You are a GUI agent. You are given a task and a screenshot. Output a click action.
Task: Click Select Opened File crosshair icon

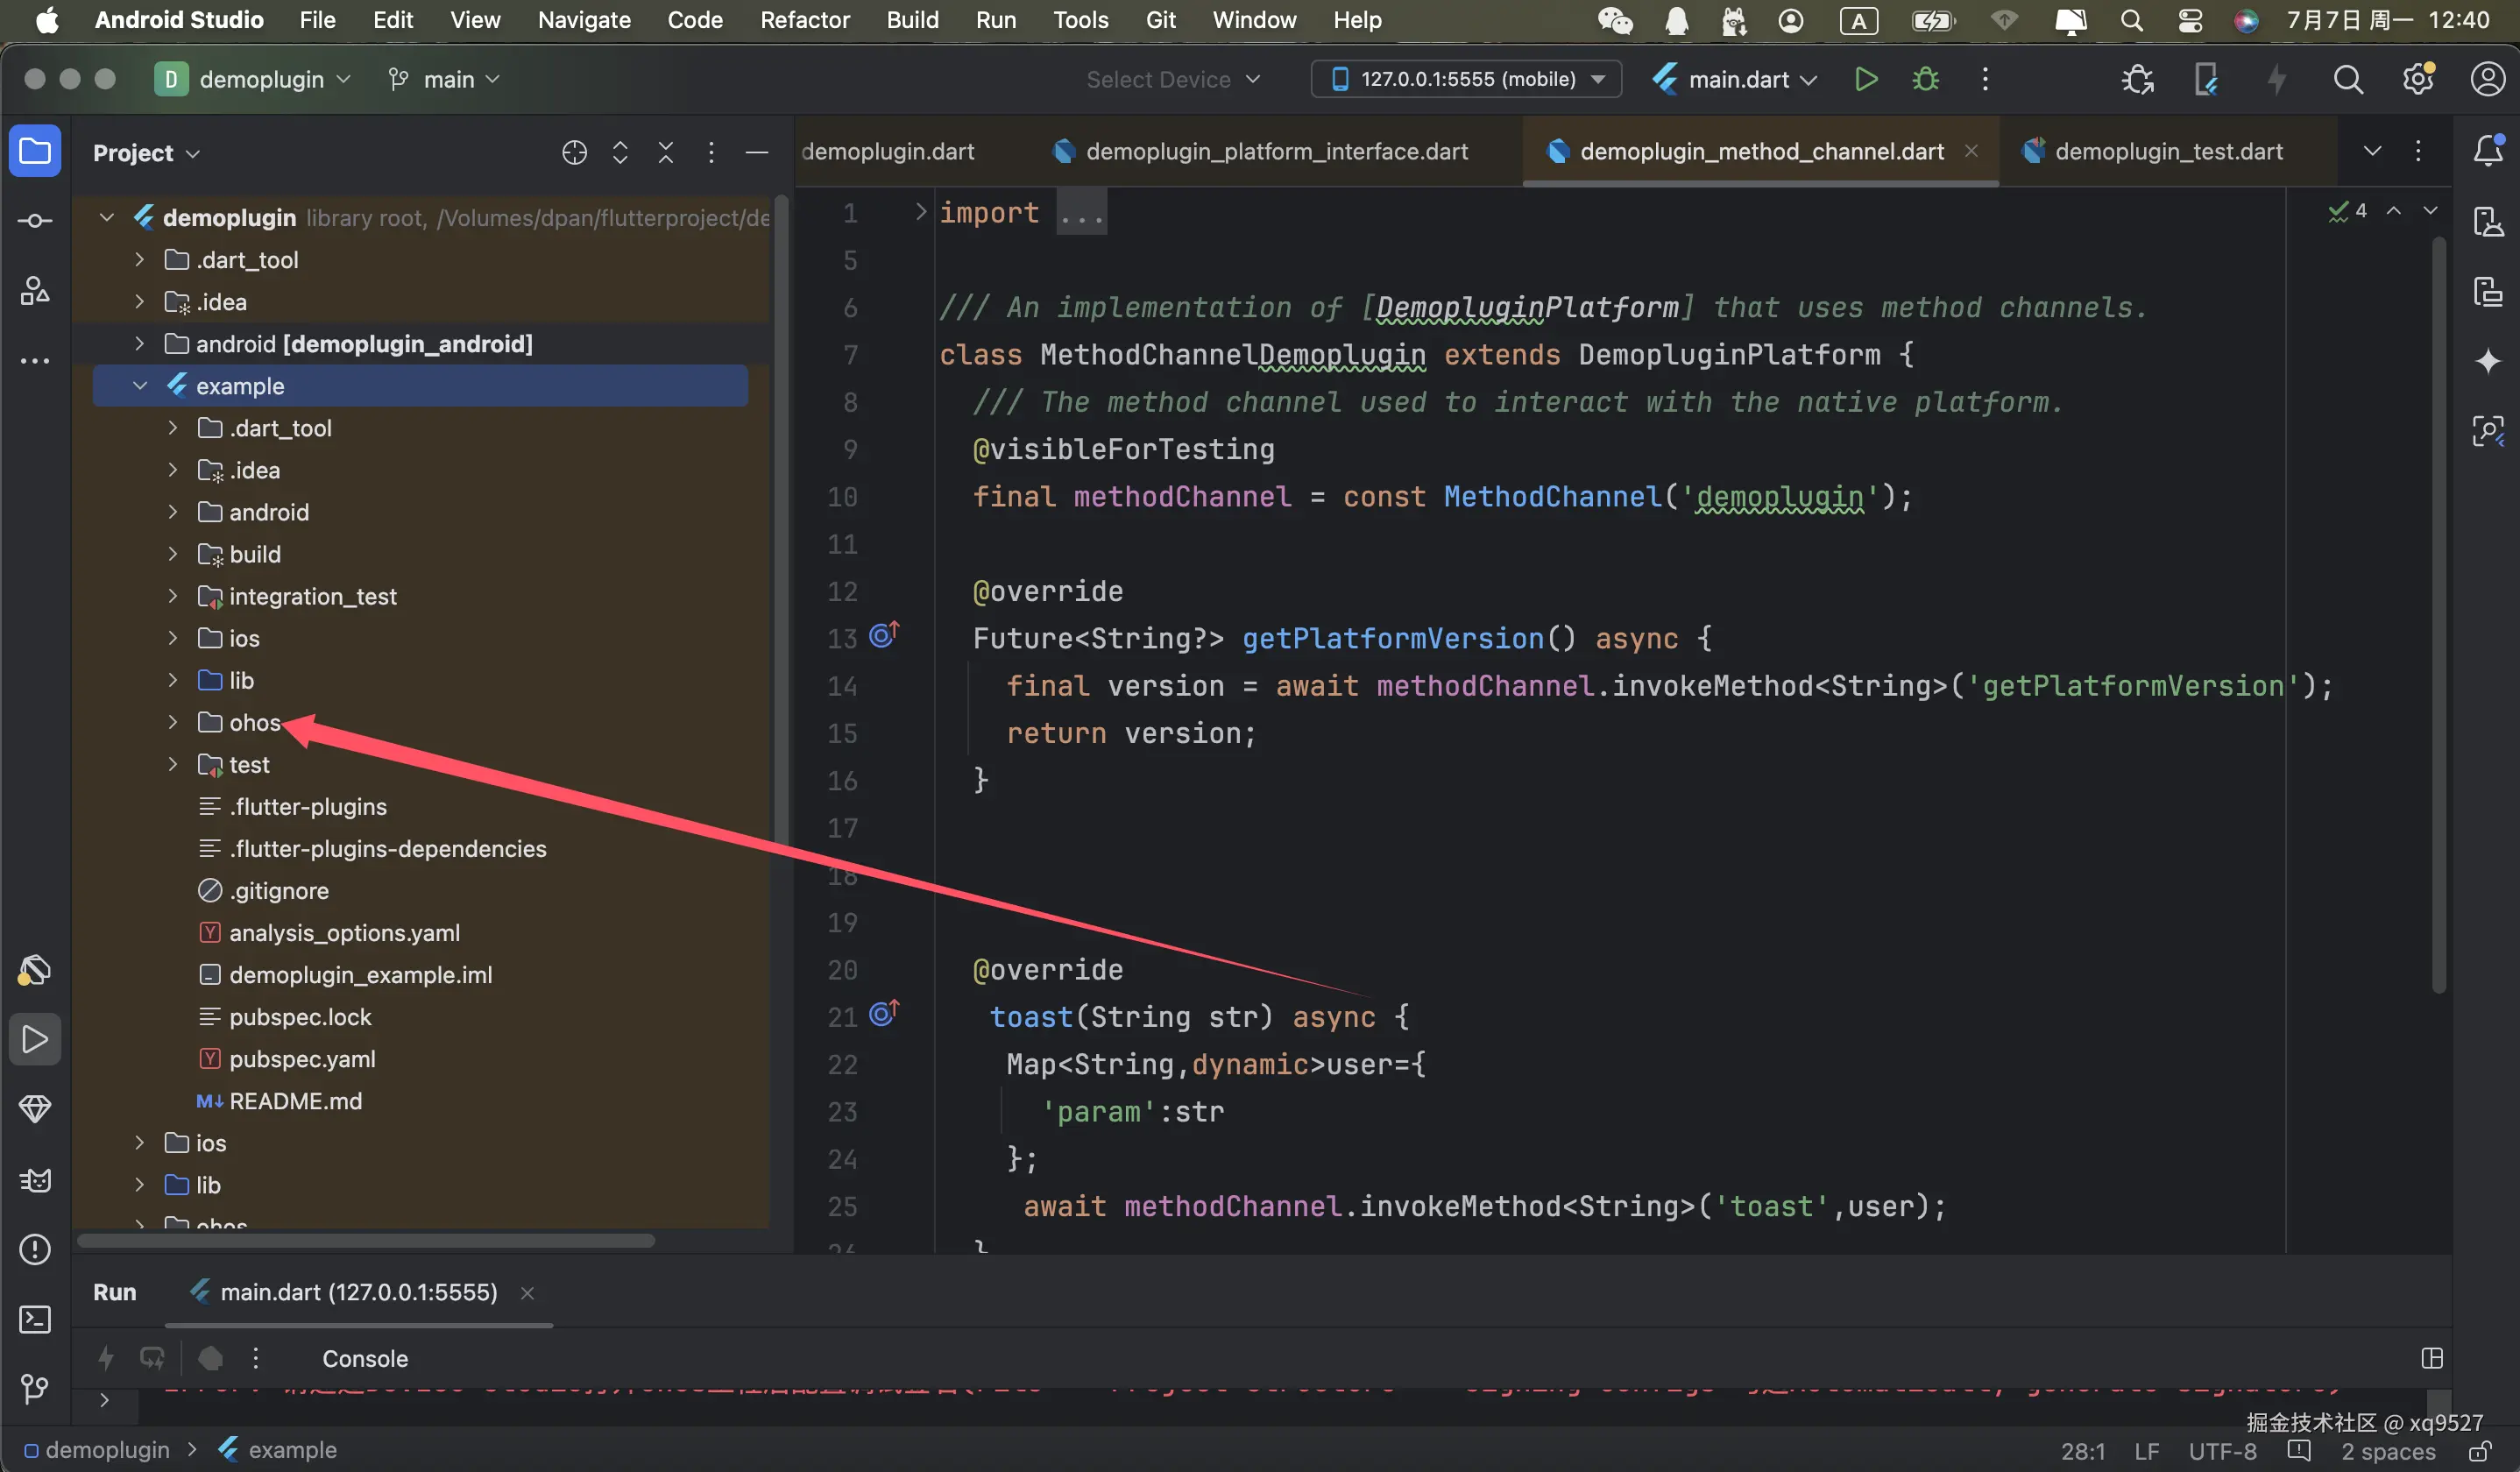574,152
